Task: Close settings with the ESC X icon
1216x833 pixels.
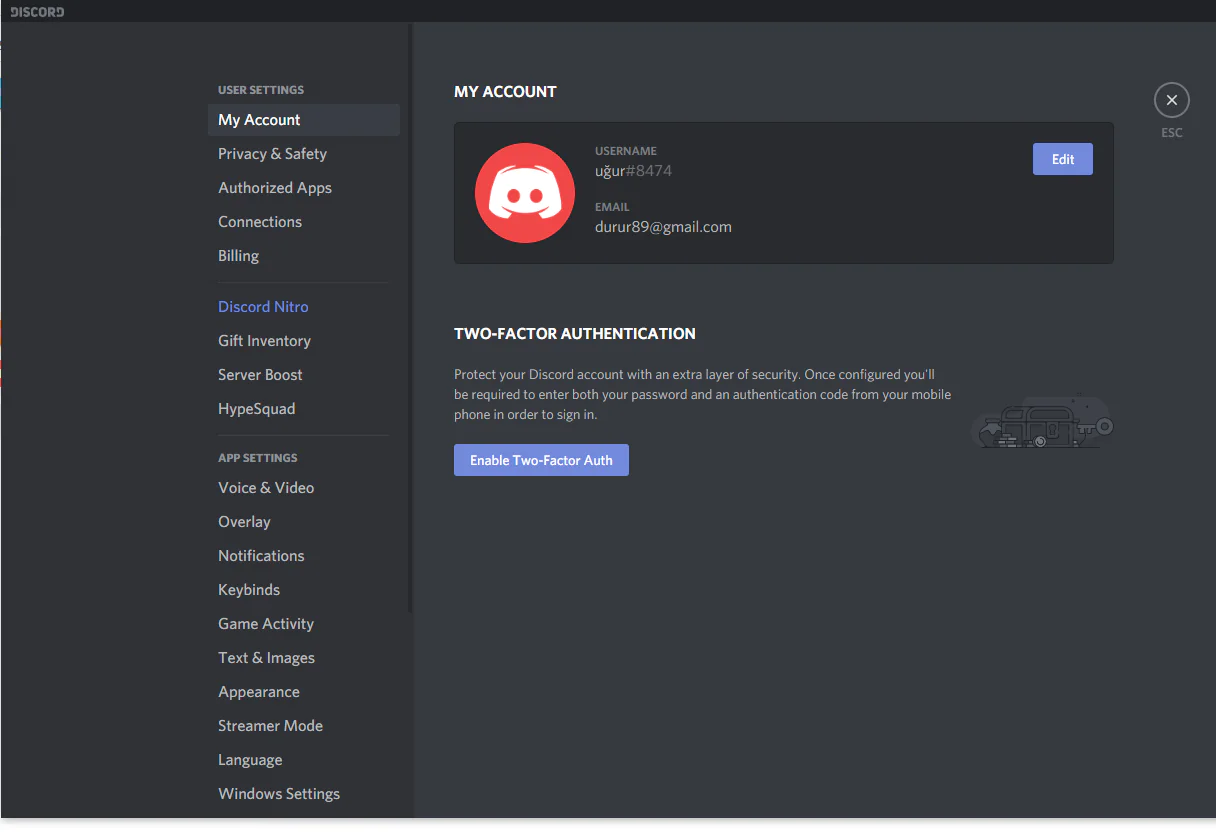Action: tap(1171, 100)
